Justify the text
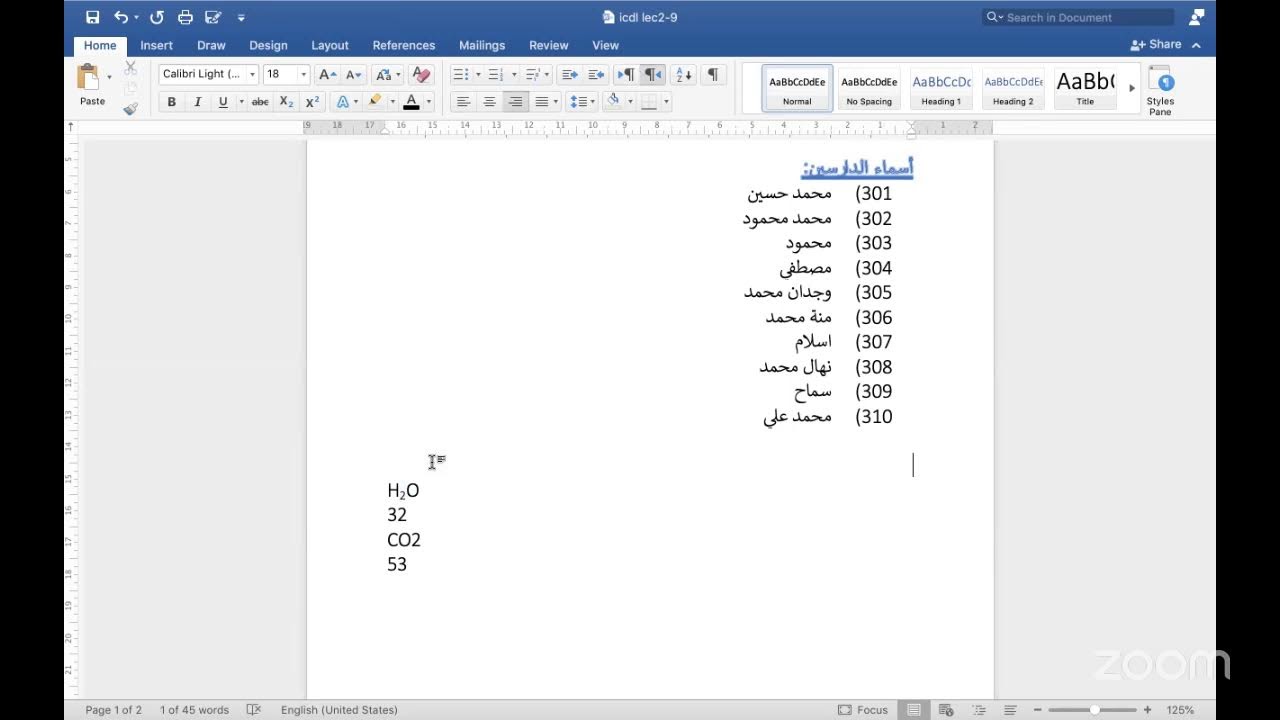The width and height of the screenshot is (1280, 720). (x=541, y=102)
